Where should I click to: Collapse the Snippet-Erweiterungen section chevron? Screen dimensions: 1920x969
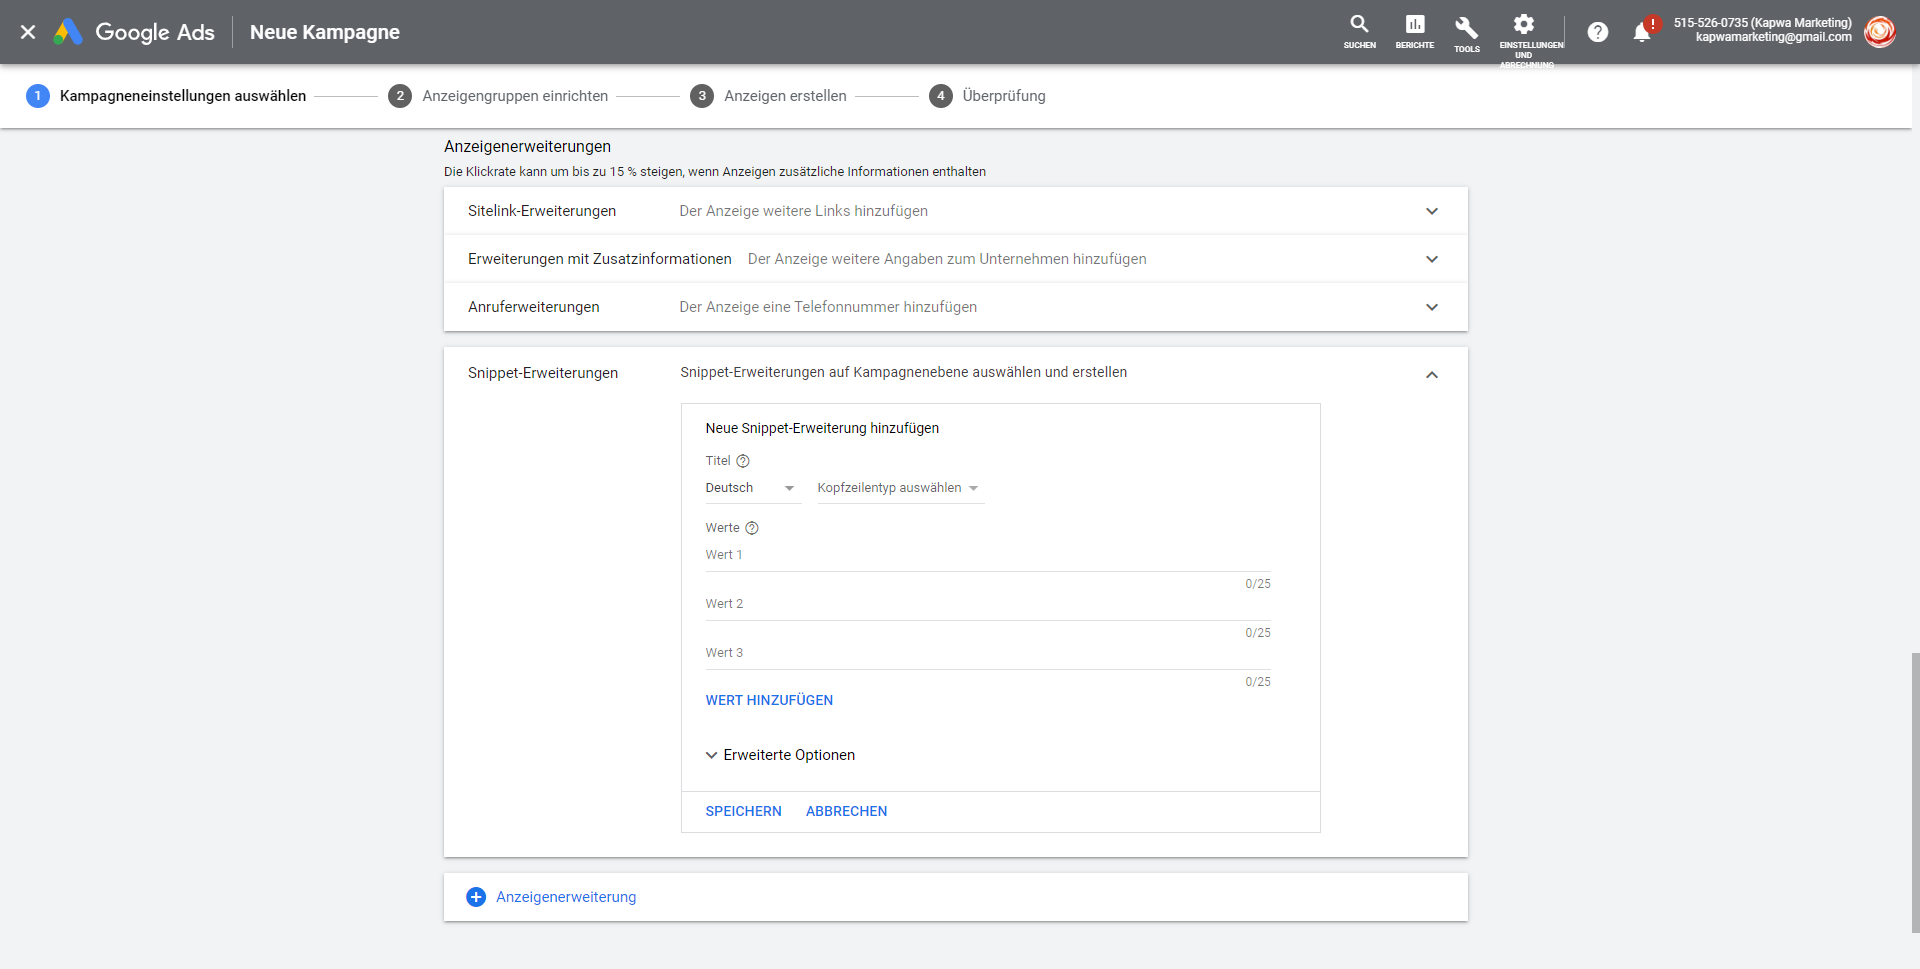click(x=1432, y=375)
